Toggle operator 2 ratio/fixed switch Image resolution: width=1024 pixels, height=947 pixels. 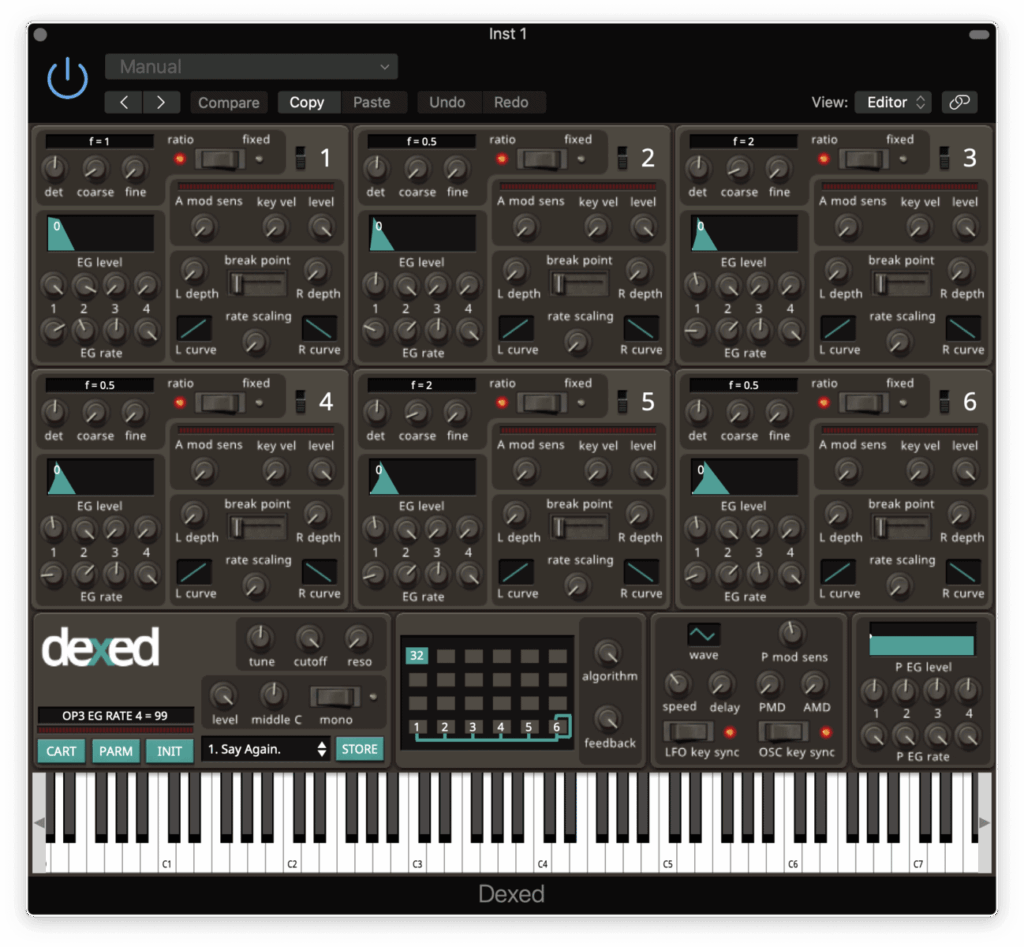tap(542, 159)
